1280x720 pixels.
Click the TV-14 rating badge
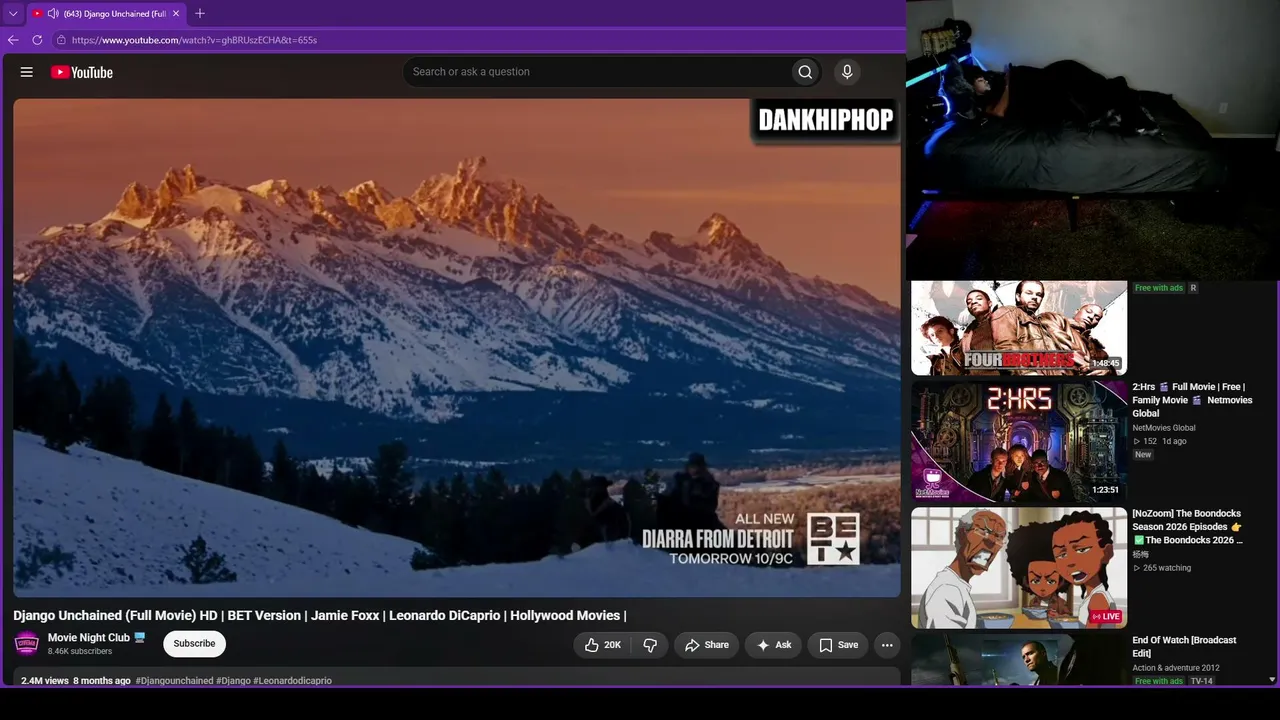tap(1201, 681)
